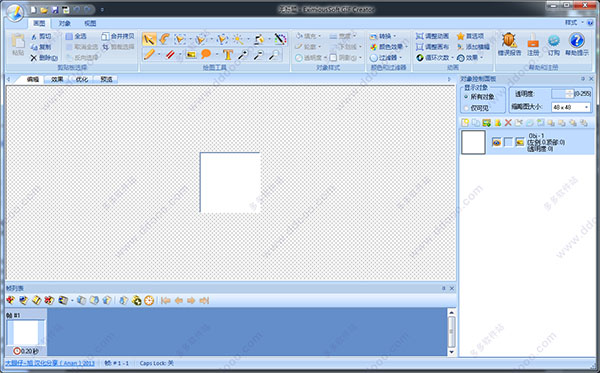Open the 样式 (style) dropdown at top right

point(574,23)
